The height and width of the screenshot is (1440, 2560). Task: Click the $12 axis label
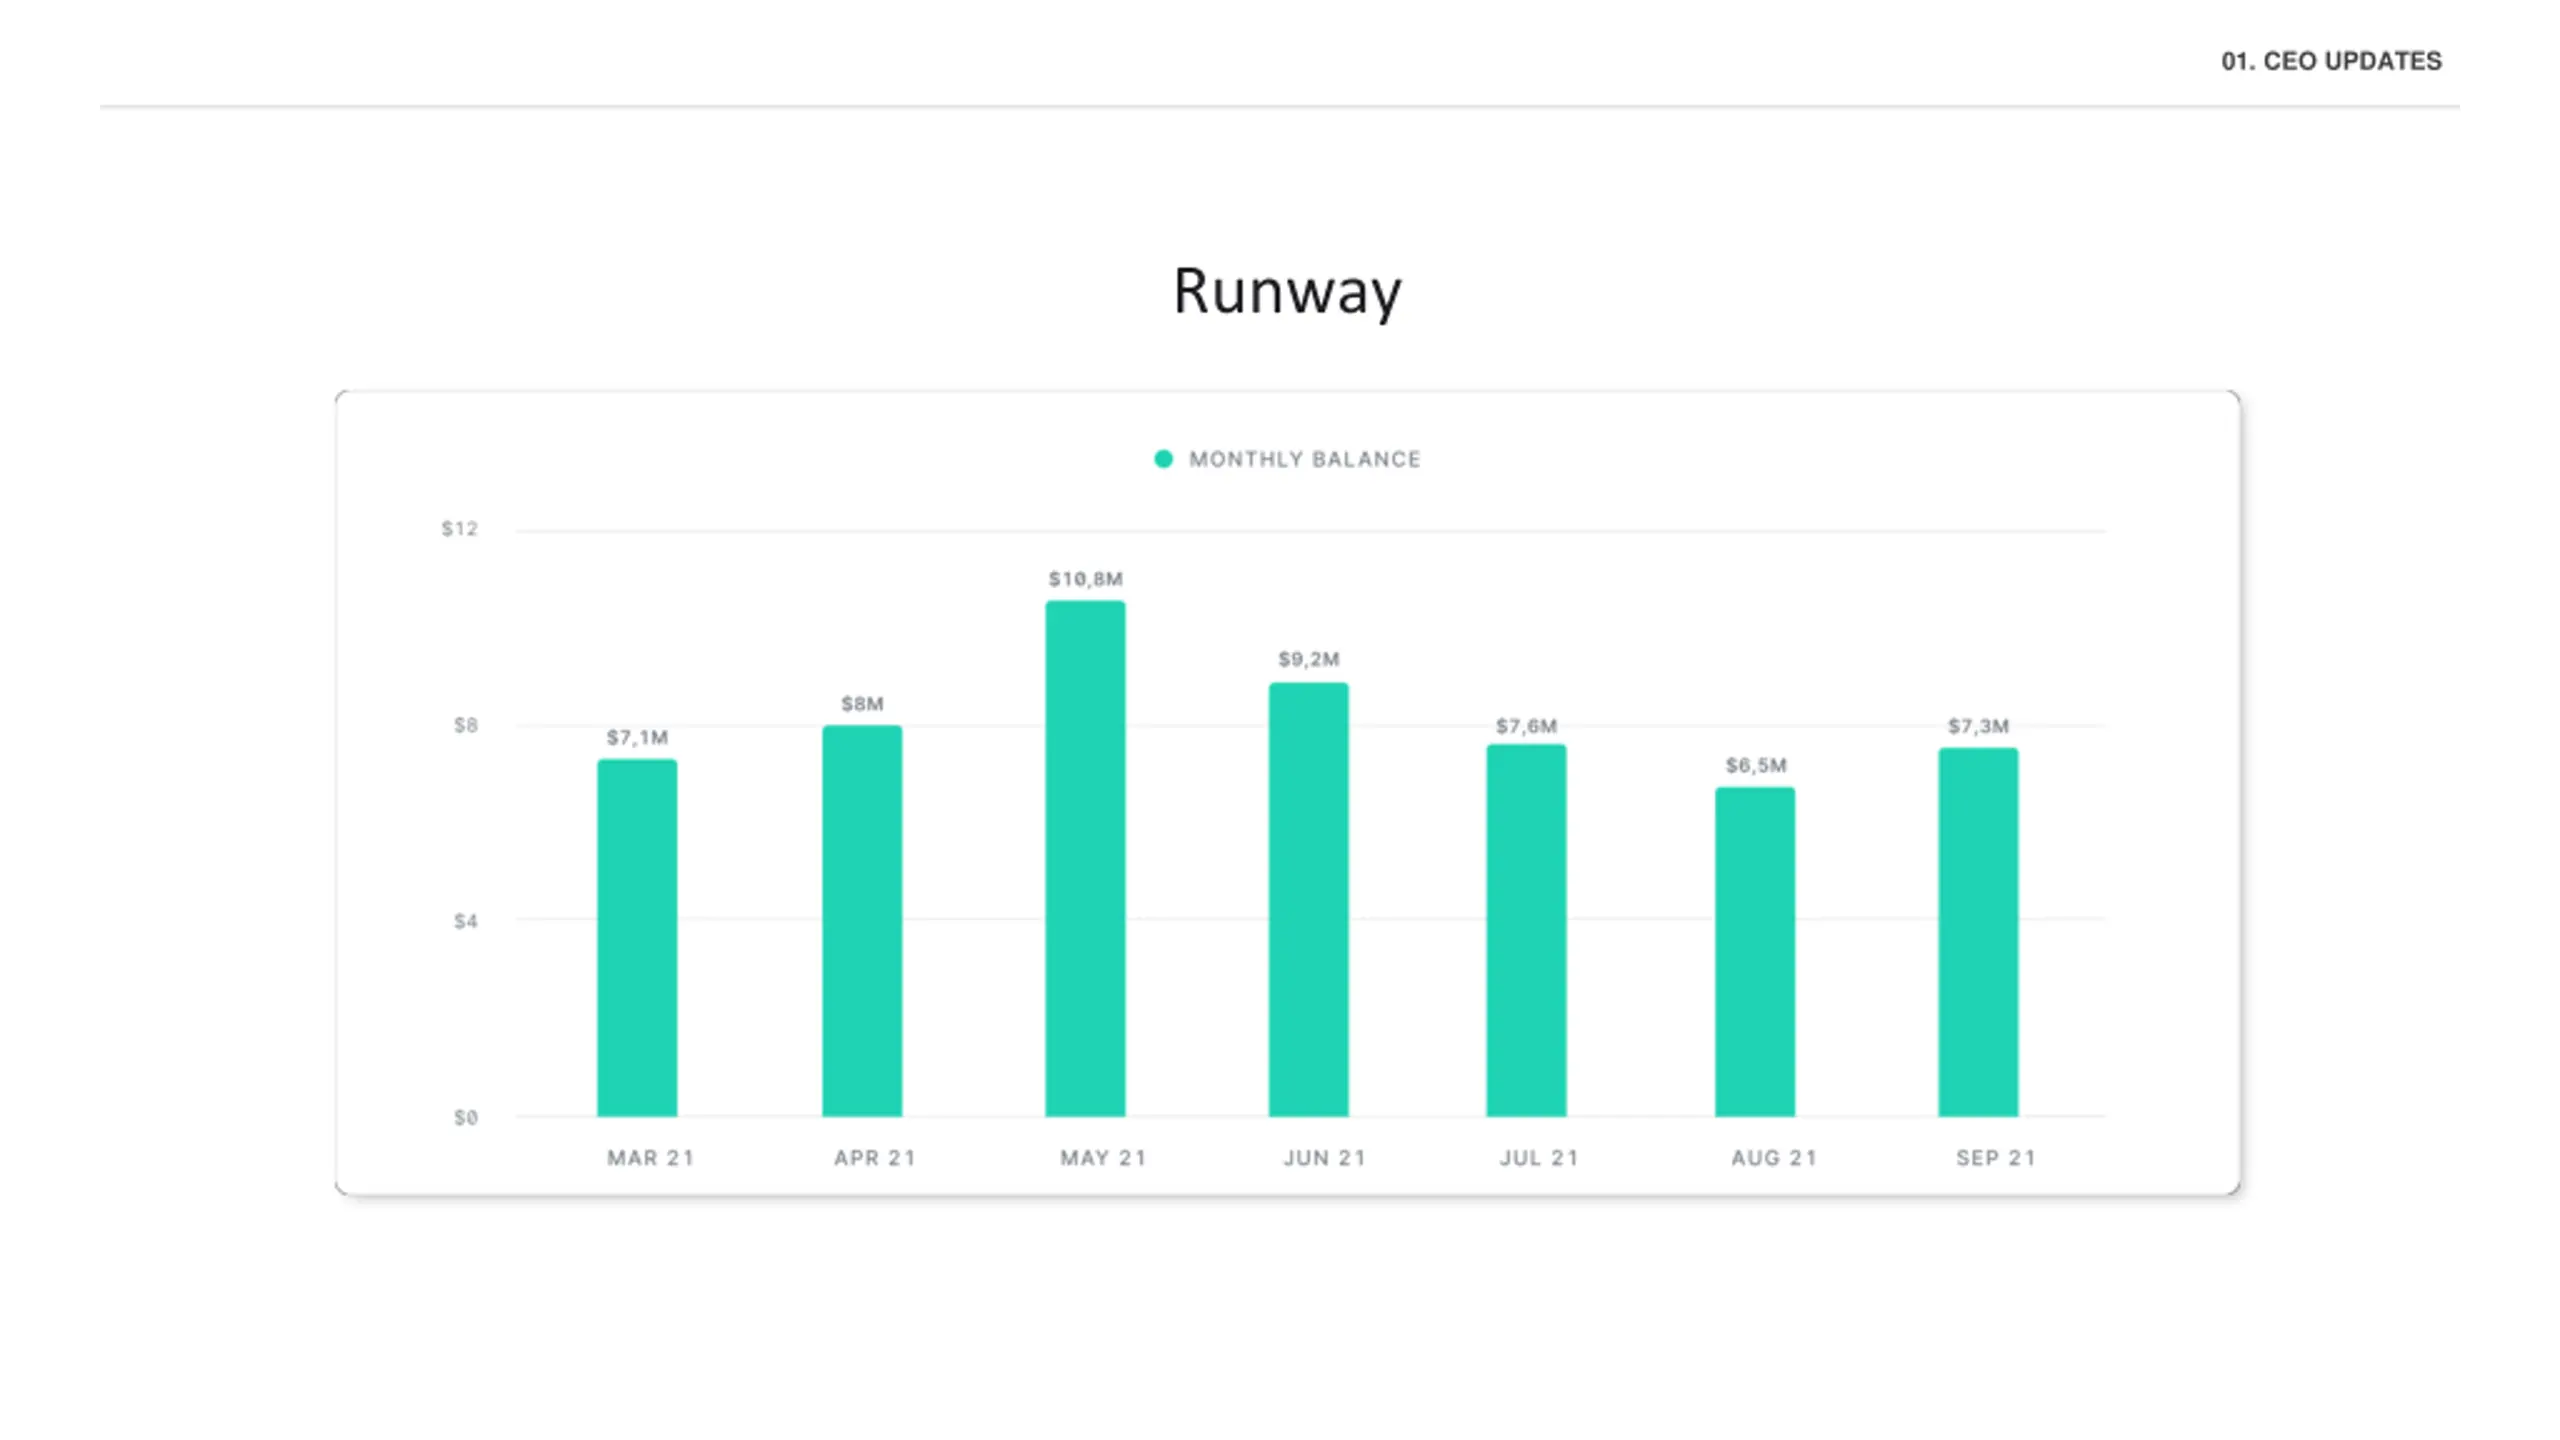pyautogui.click(x=460, y=528)
